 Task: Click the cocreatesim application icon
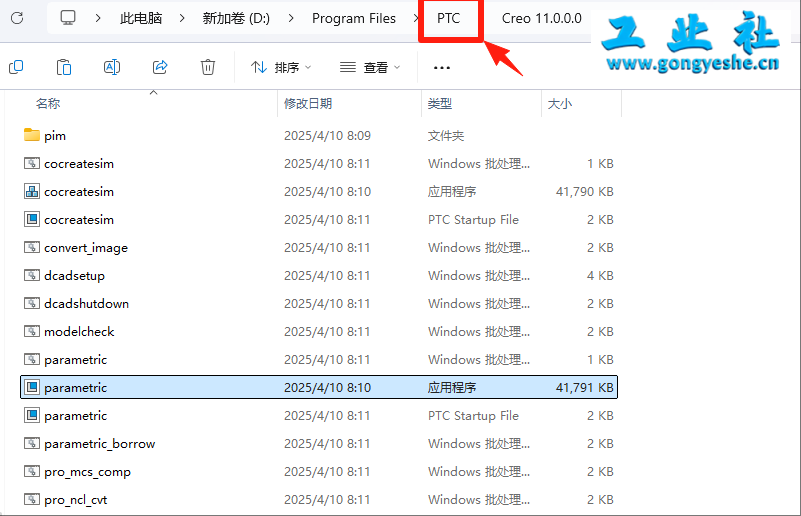pos(32,192)
